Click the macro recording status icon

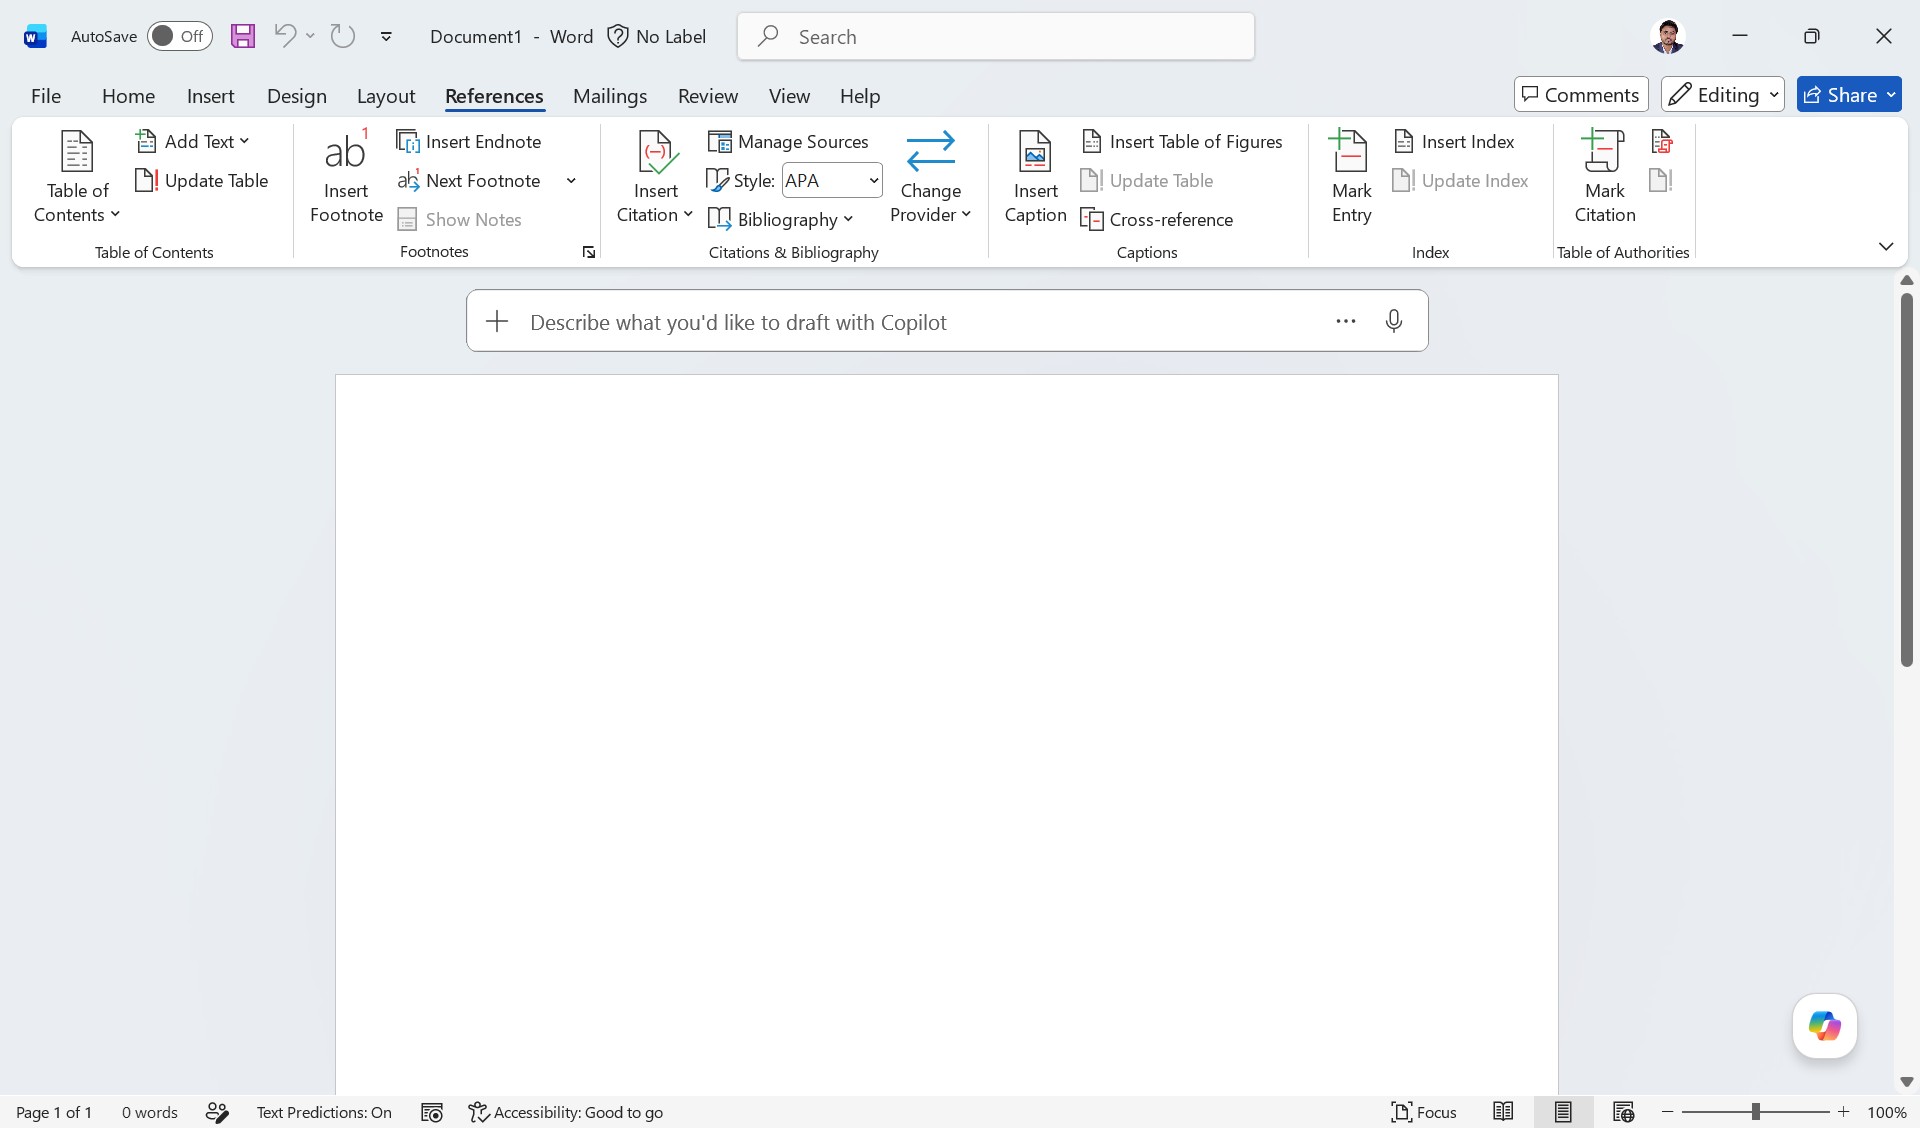click(432, 1112)
